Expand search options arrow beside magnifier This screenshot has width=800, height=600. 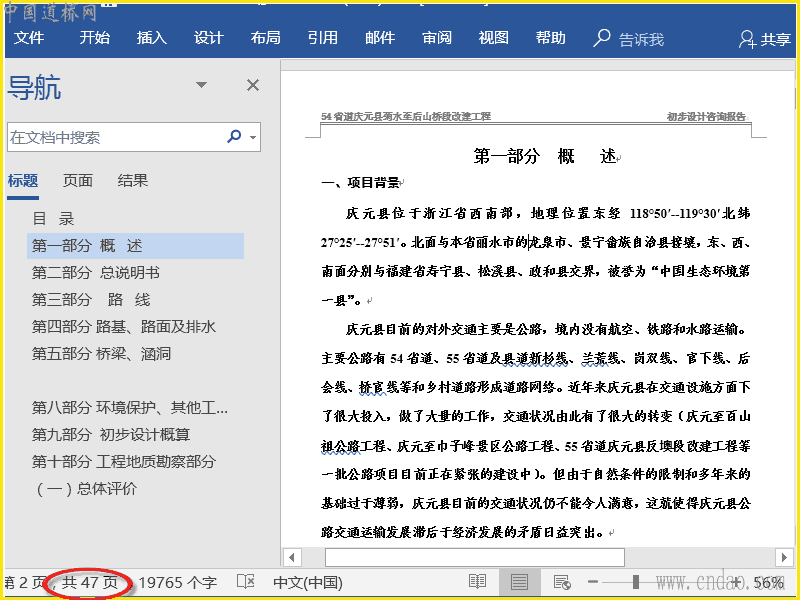click(x=253, y=137)
